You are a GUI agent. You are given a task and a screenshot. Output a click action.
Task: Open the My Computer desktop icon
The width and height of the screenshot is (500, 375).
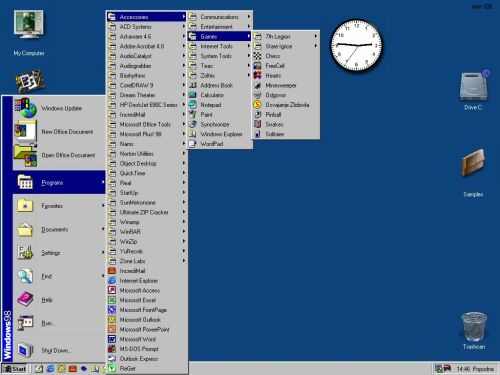[29, 32]
